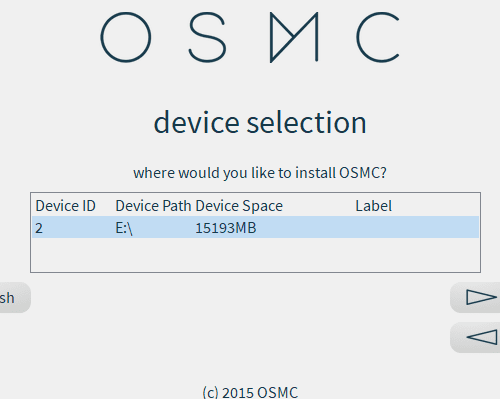Click the forward arrow to proceed
500x399 pixels.
point(476,297)
